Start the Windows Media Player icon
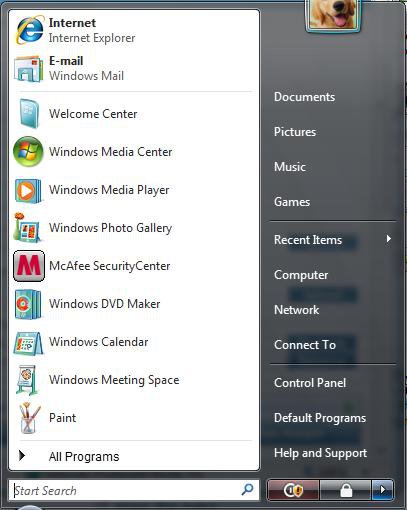Screen dimensions: 407x510 (x=28, y=191)
